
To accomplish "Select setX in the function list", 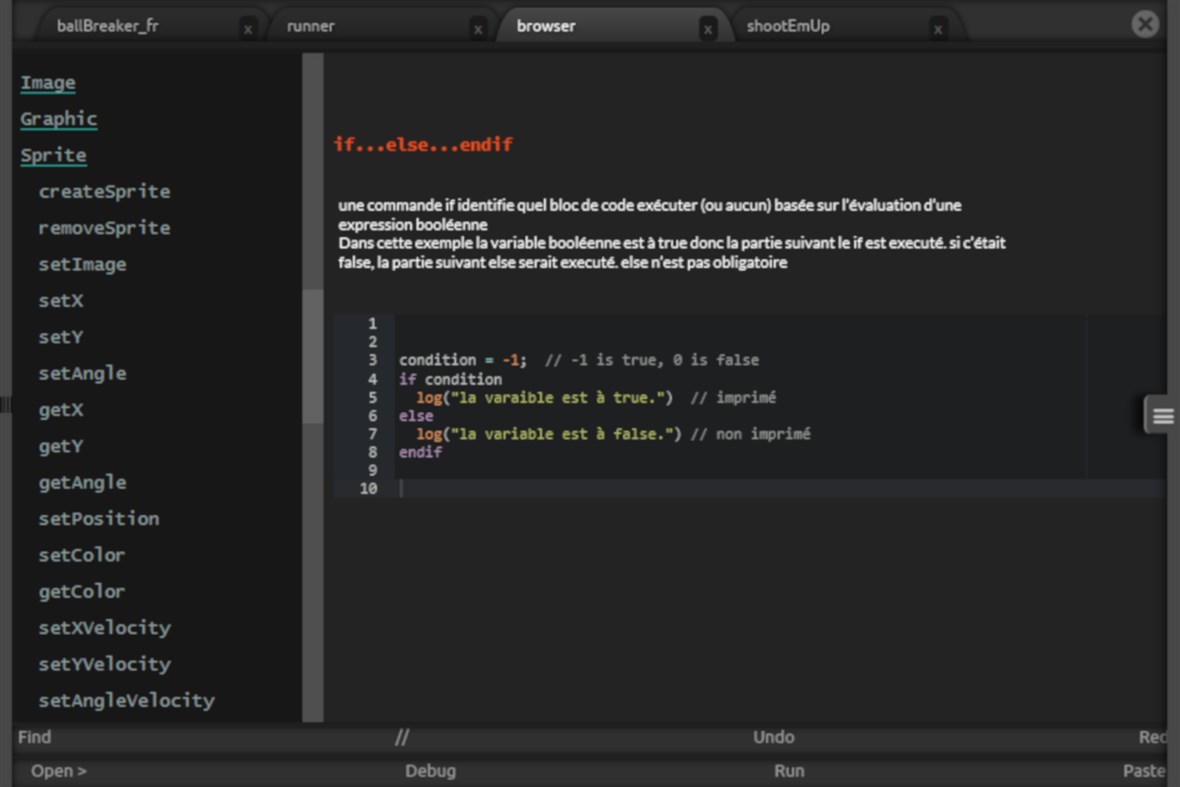I will click(x=61, y=300).
